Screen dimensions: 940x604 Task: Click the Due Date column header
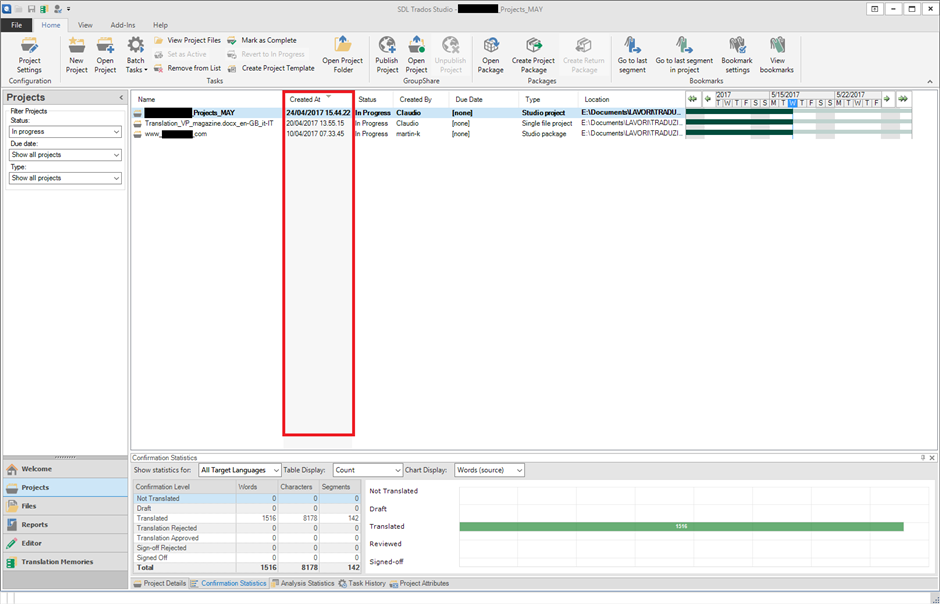point(484,99)
